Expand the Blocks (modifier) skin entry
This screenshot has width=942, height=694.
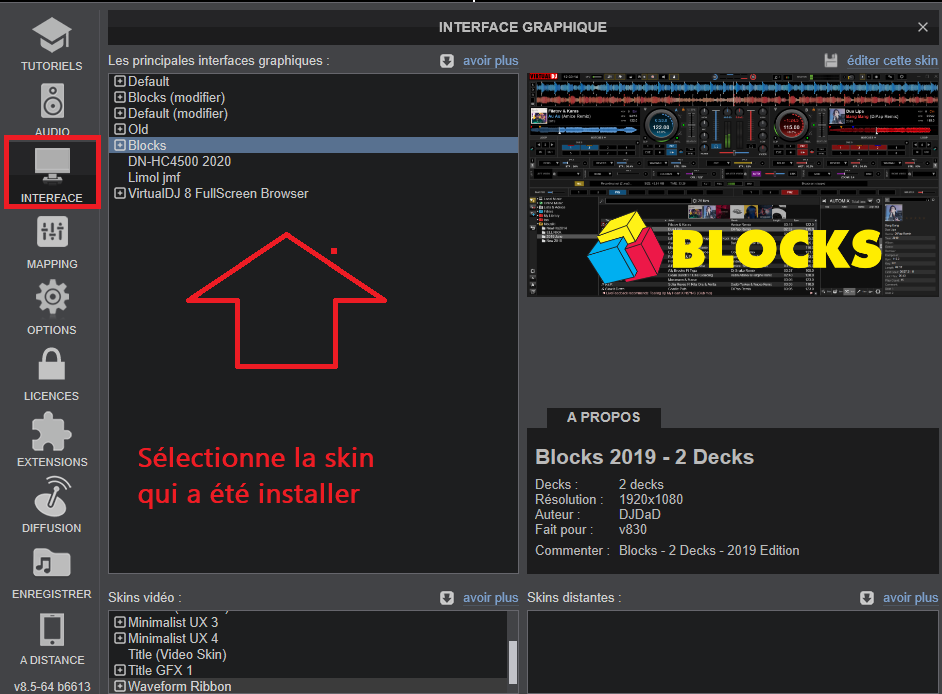click(x=120, y=97)
